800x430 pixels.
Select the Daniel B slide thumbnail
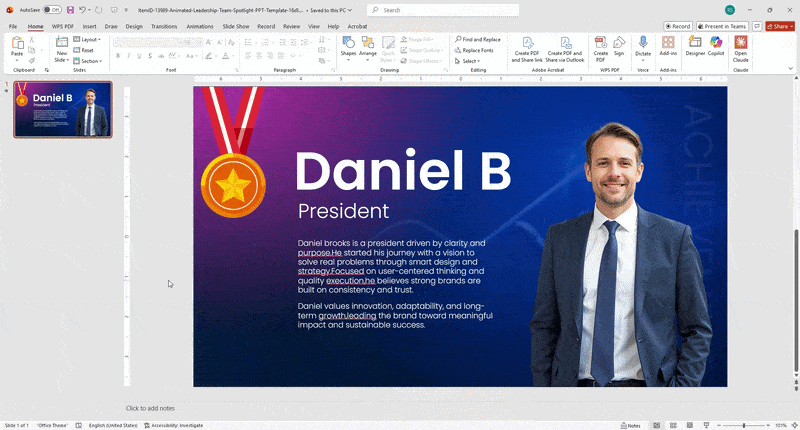pos(63,109)
